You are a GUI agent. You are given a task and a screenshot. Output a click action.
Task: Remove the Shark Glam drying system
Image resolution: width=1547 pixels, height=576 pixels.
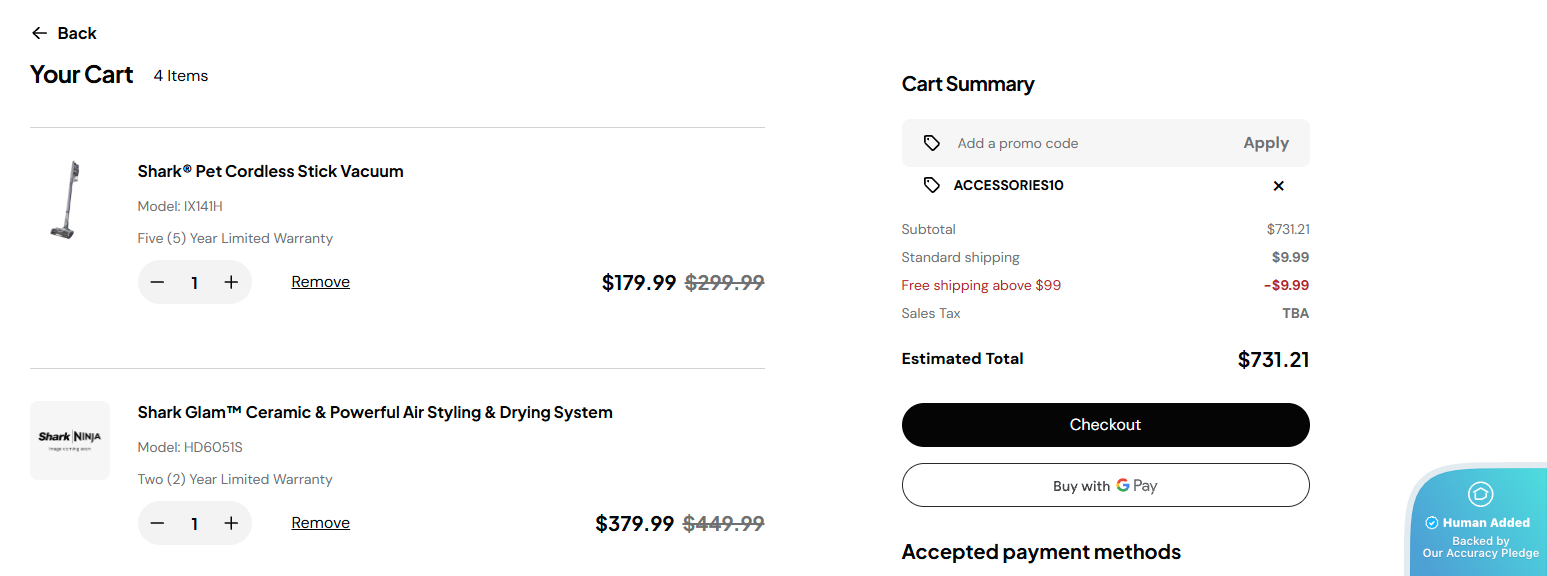tap(320, 523)
